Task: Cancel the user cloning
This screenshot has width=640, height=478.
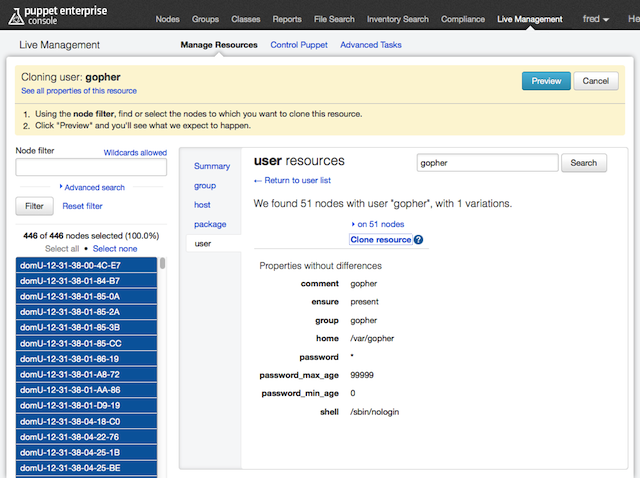Action: click(596, 81)
